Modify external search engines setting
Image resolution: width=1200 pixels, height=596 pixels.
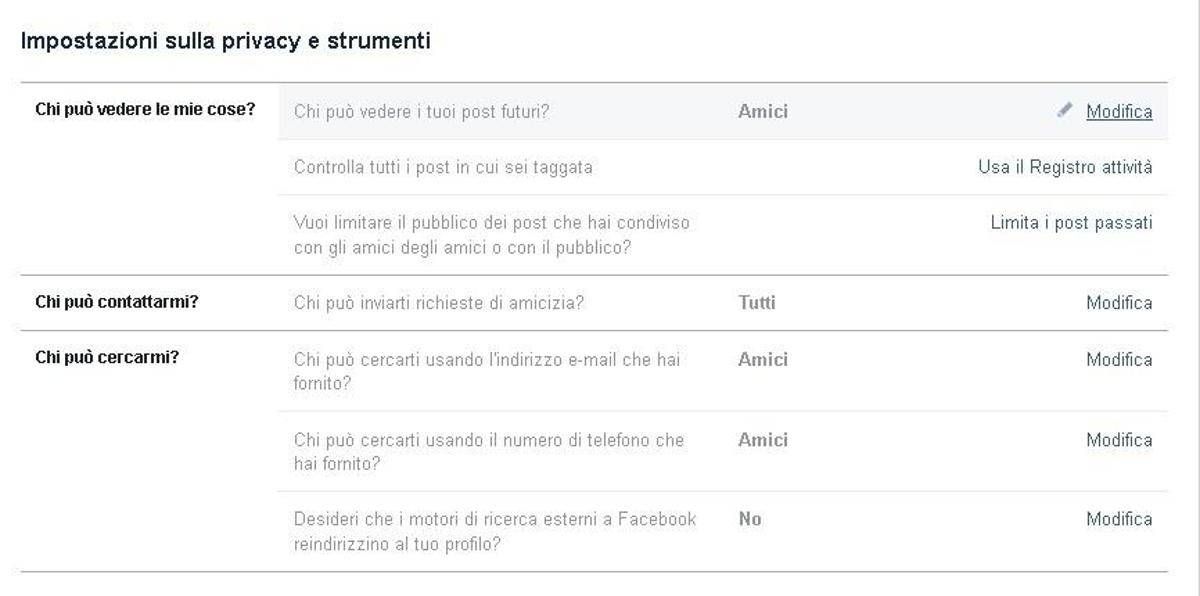[x=1119, y=520]
